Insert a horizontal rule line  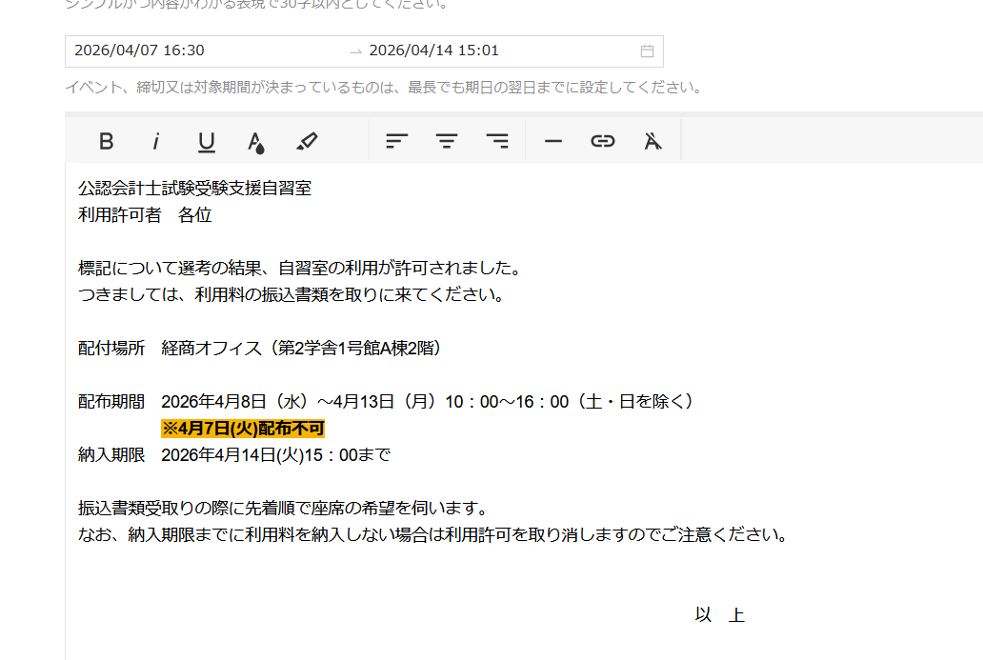[x=553, y=141]
